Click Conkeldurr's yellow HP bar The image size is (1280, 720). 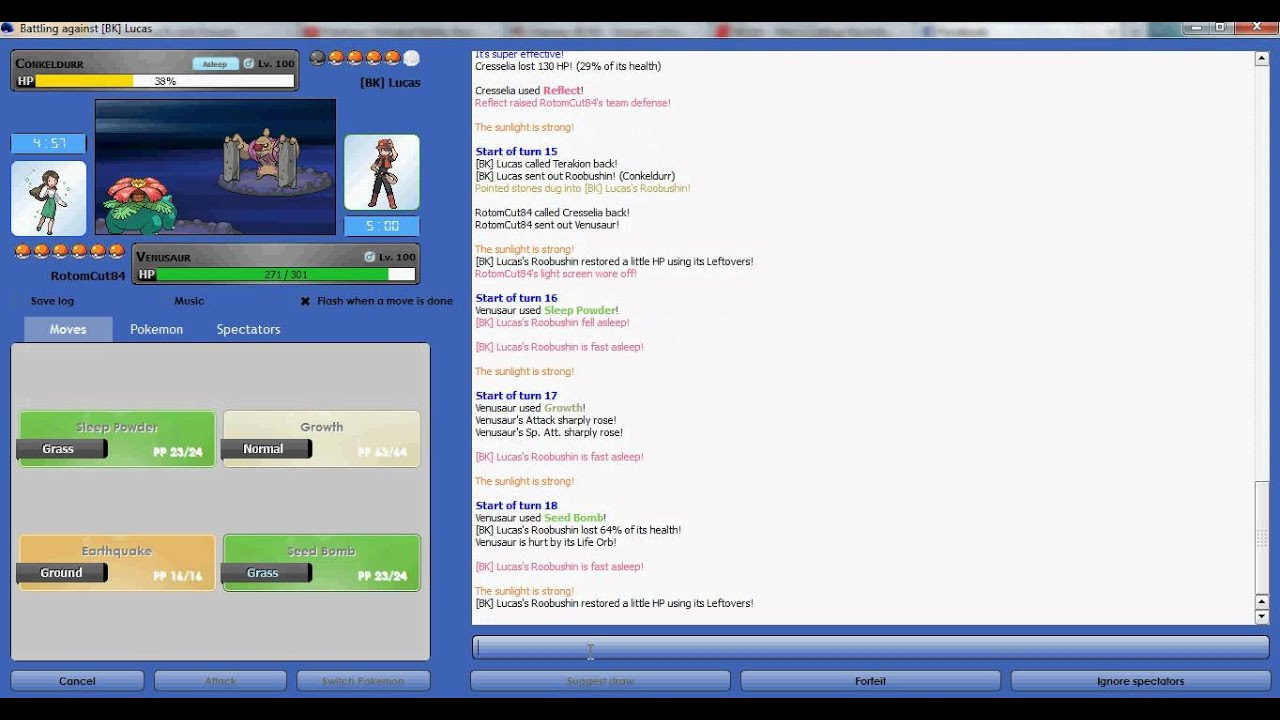84,81
